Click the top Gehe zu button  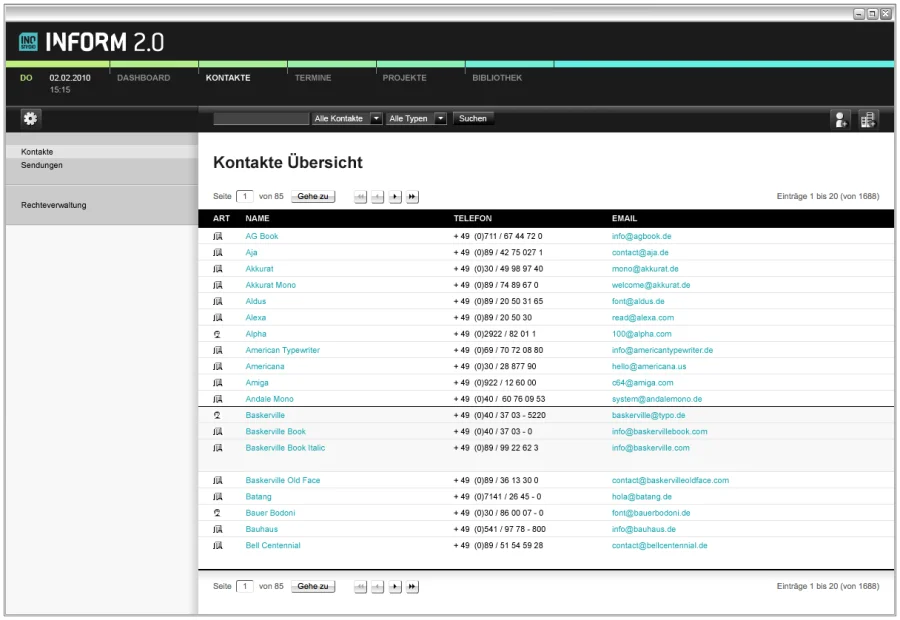[x=313, y=197]
